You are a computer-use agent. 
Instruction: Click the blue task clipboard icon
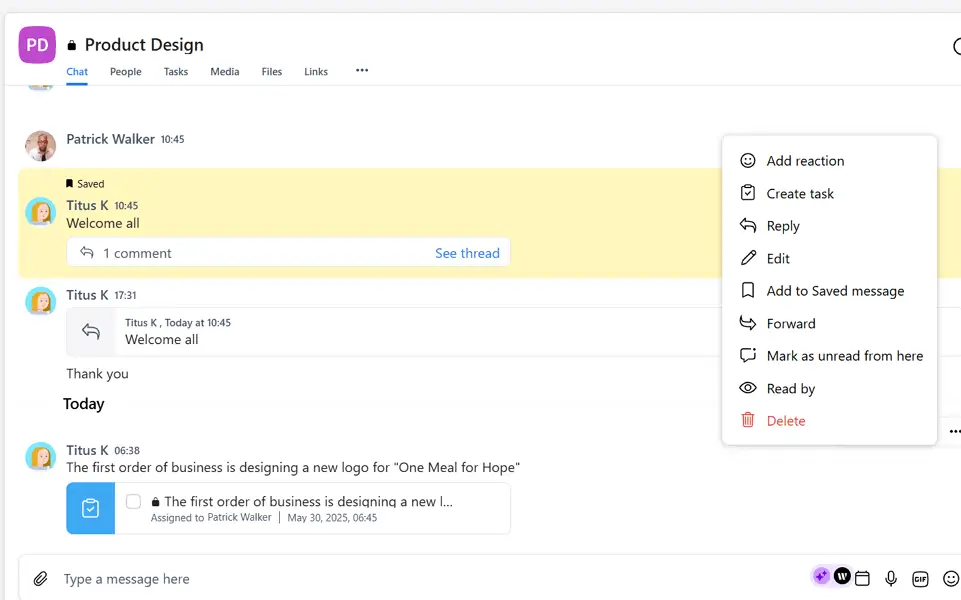[x=90, y=508]
